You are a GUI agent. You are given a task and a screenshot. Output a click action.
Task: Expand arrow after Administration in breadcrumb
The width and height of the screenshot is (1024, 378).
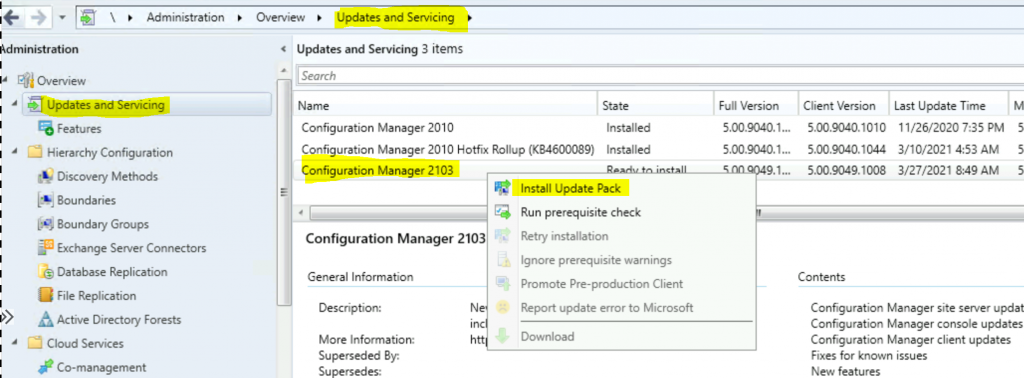(240, 18)
